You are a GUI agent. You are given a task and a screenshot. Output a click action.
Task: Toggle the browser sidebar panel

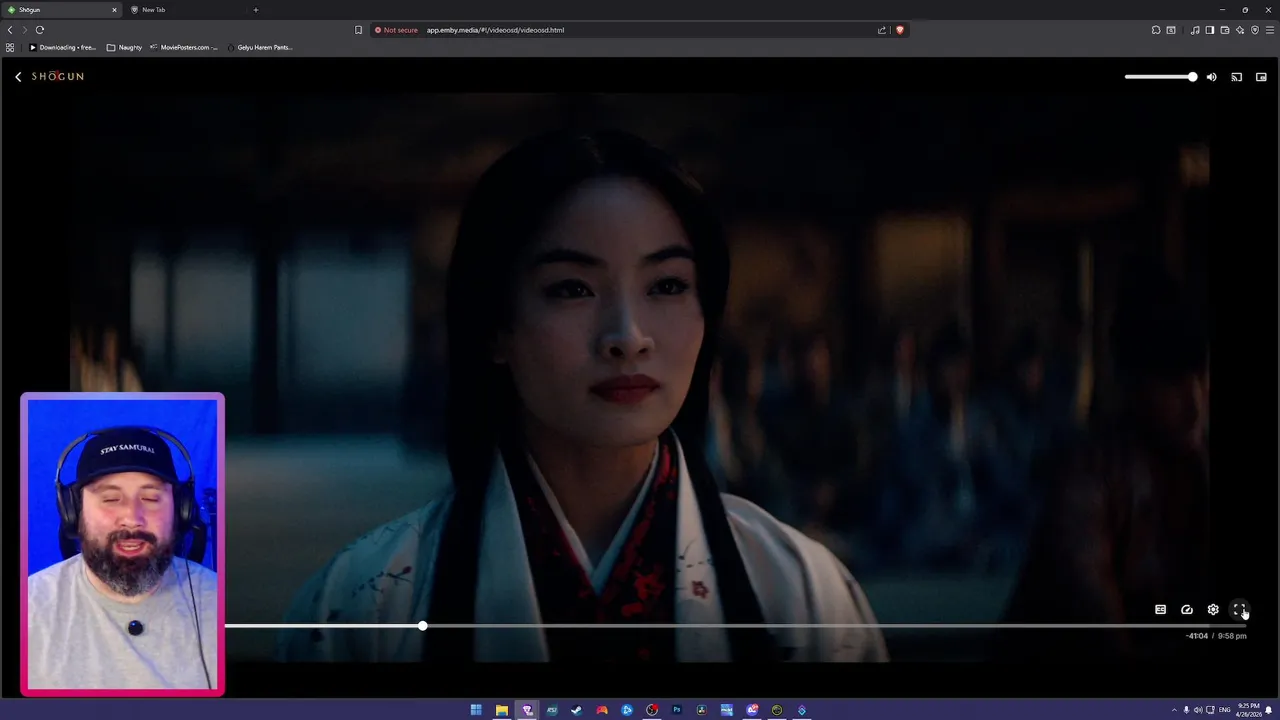click(x=1210, y=30)
